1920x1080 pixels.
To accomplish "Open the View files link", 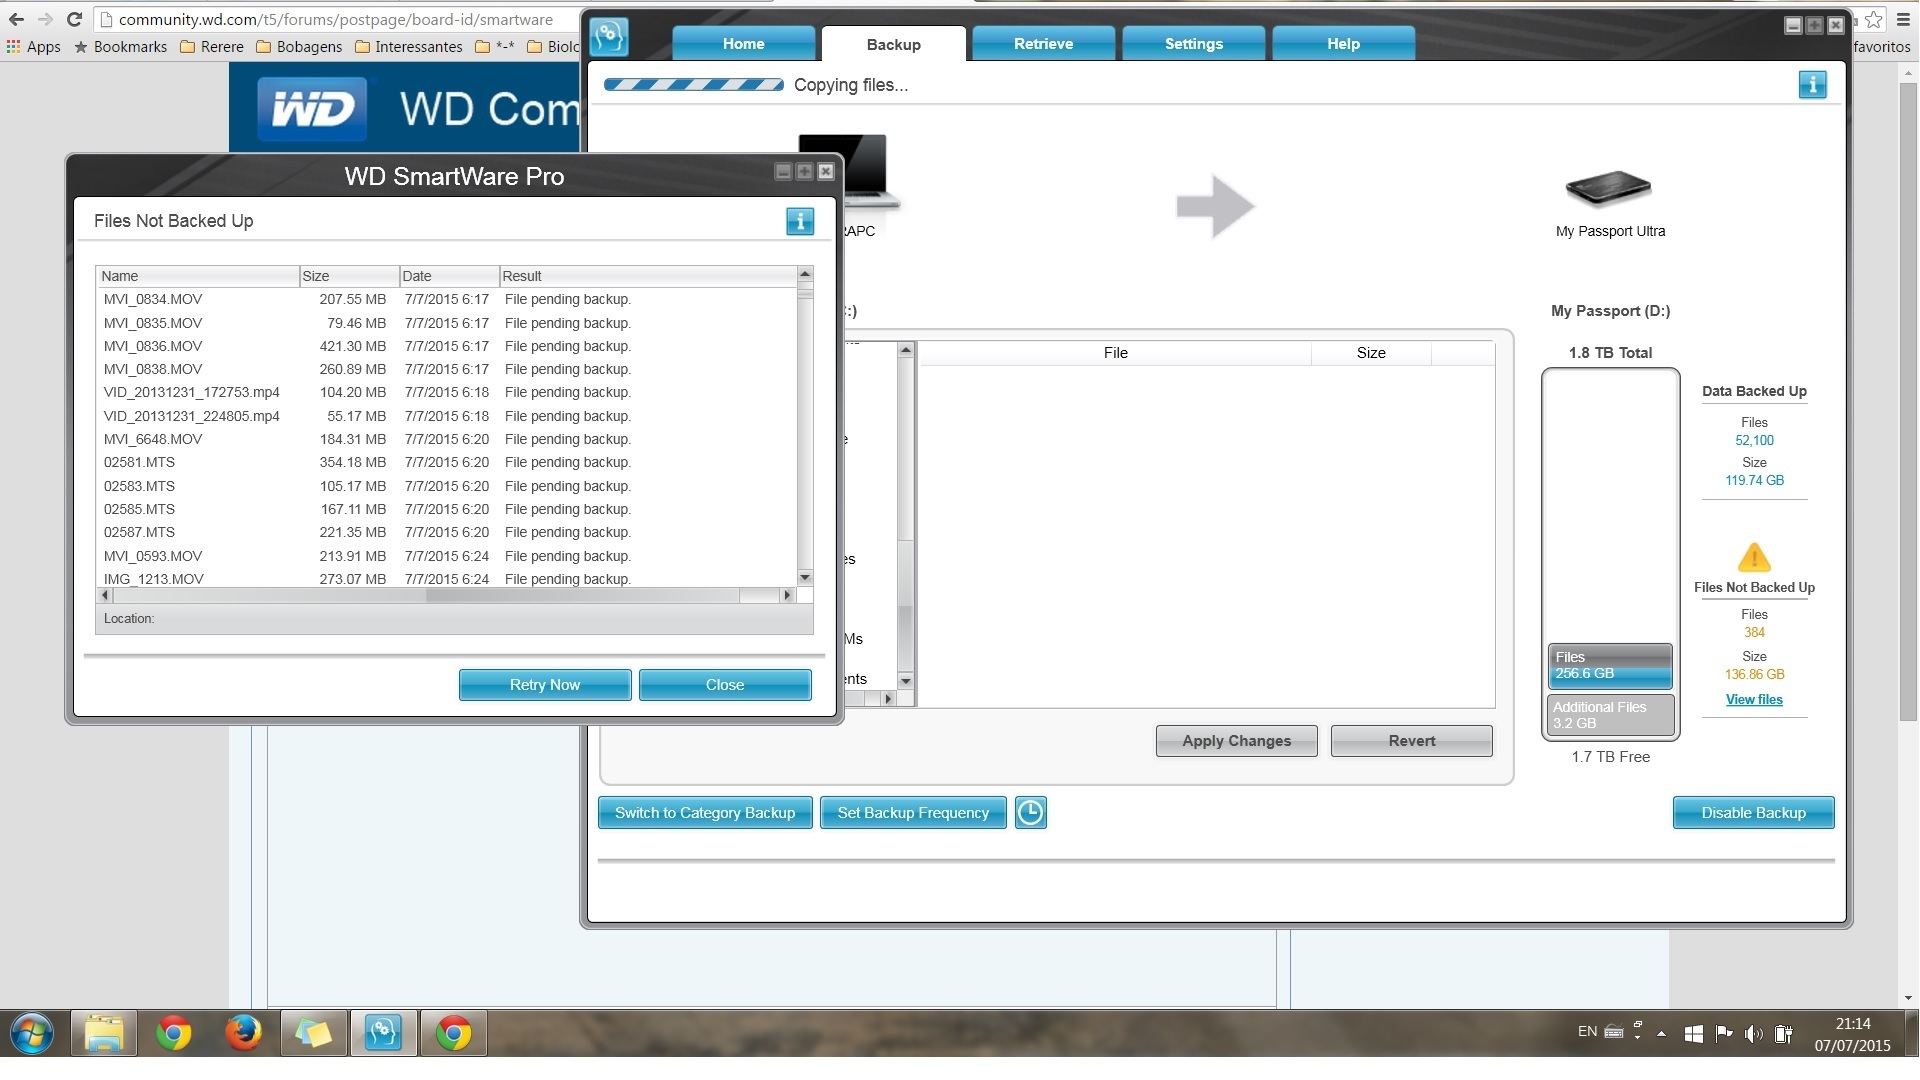I will pos(1754,700).
